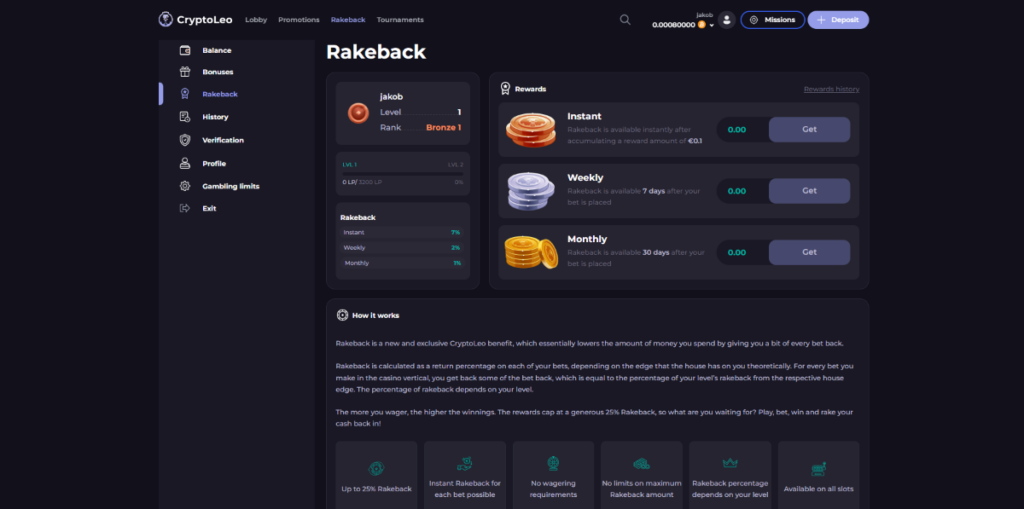Click the Gambling limits gear icon in the sidebar
The image size is (1024, 509).
coord(185,186)
